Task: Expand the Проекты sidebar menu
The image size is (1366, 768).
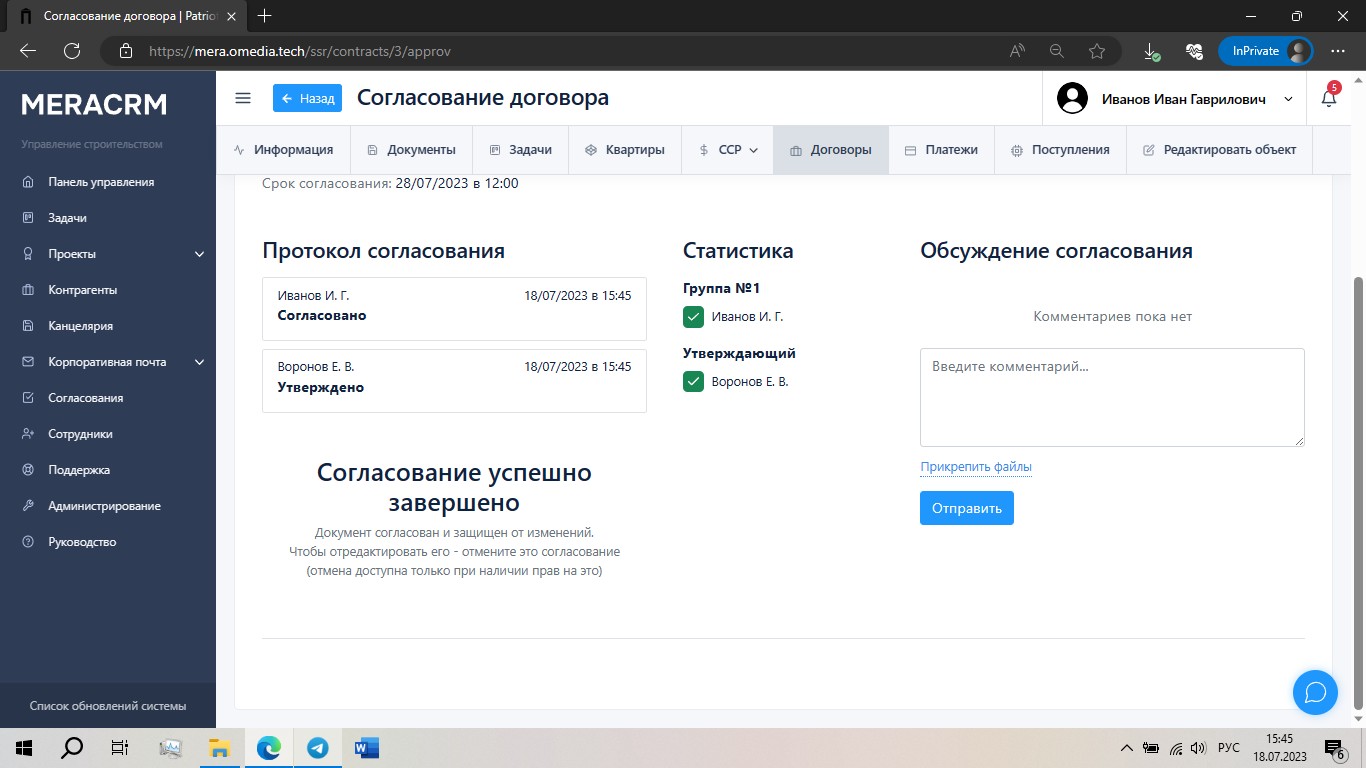Action: (199, 254)
